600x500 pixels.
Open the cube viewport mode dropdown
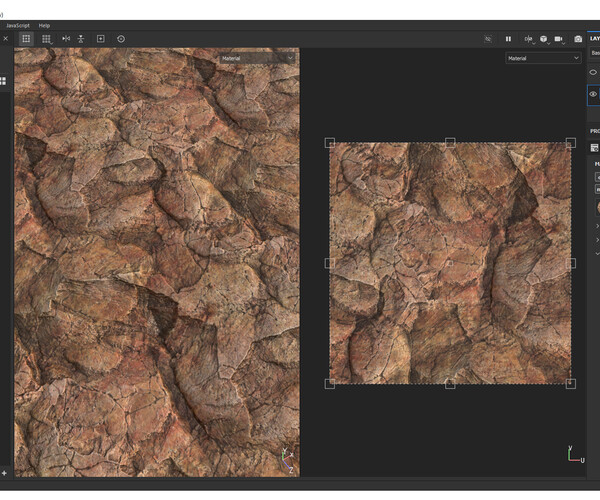click(544, 39)
